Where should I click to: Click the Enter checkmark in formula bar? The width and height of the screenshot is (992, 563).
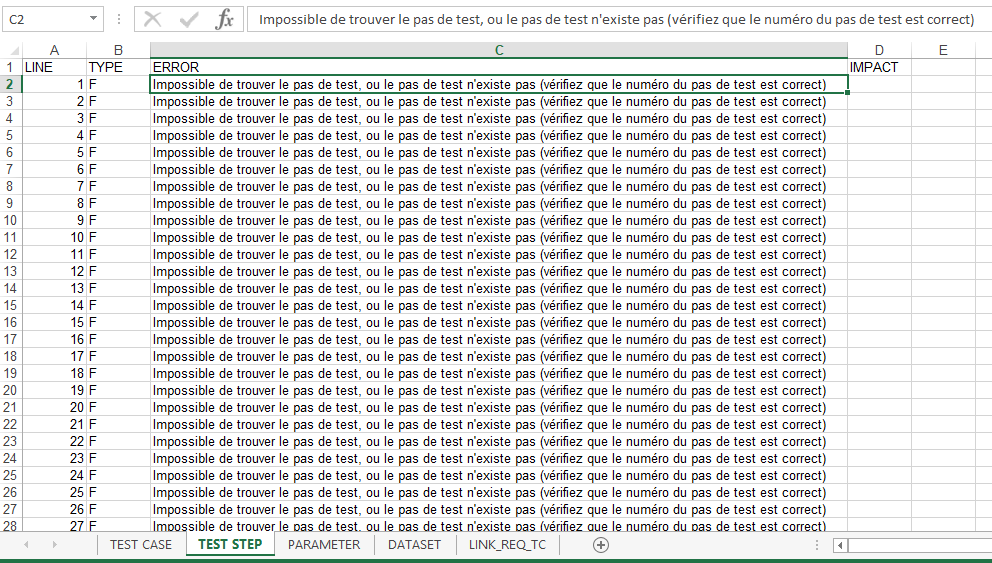188,19
